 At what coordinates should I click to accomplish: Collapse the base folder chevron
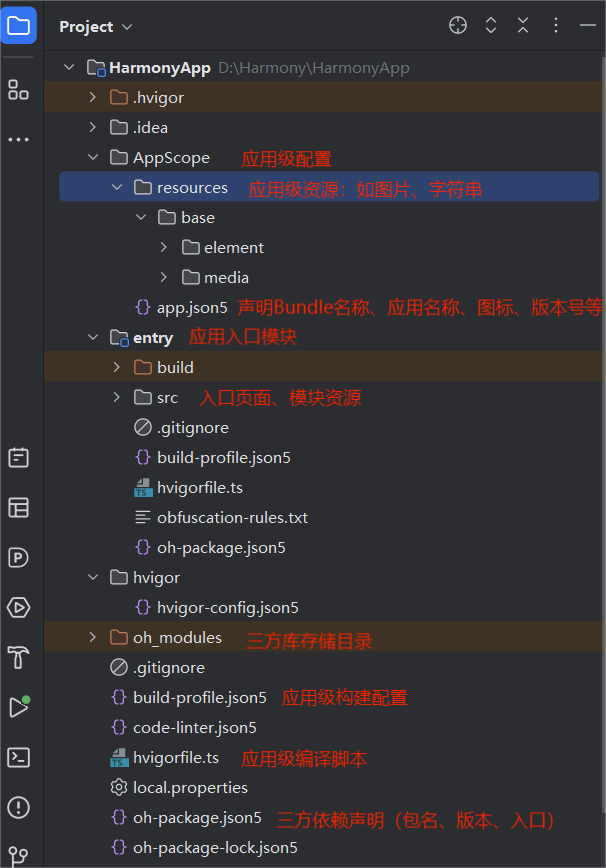point(141,217)
